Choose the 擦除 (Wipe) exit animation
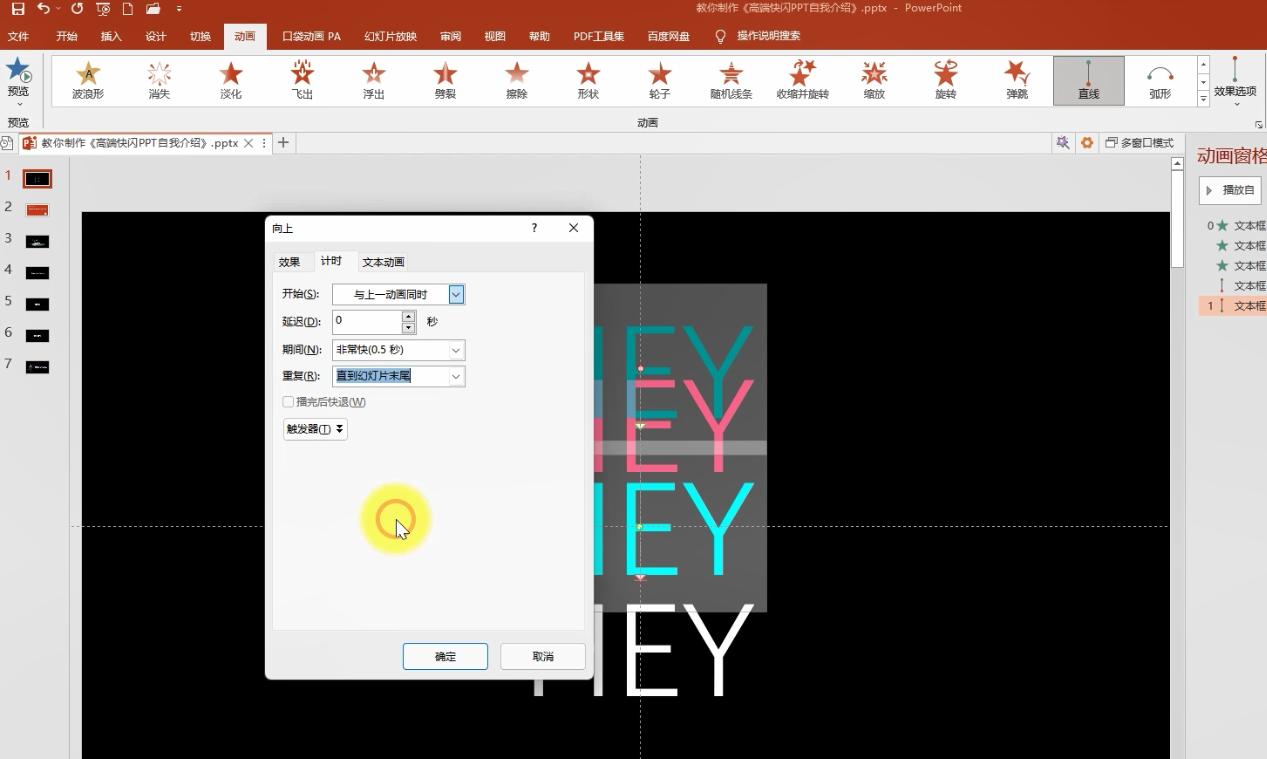Screen dimensions: 1267x759 tap(516, 79)
